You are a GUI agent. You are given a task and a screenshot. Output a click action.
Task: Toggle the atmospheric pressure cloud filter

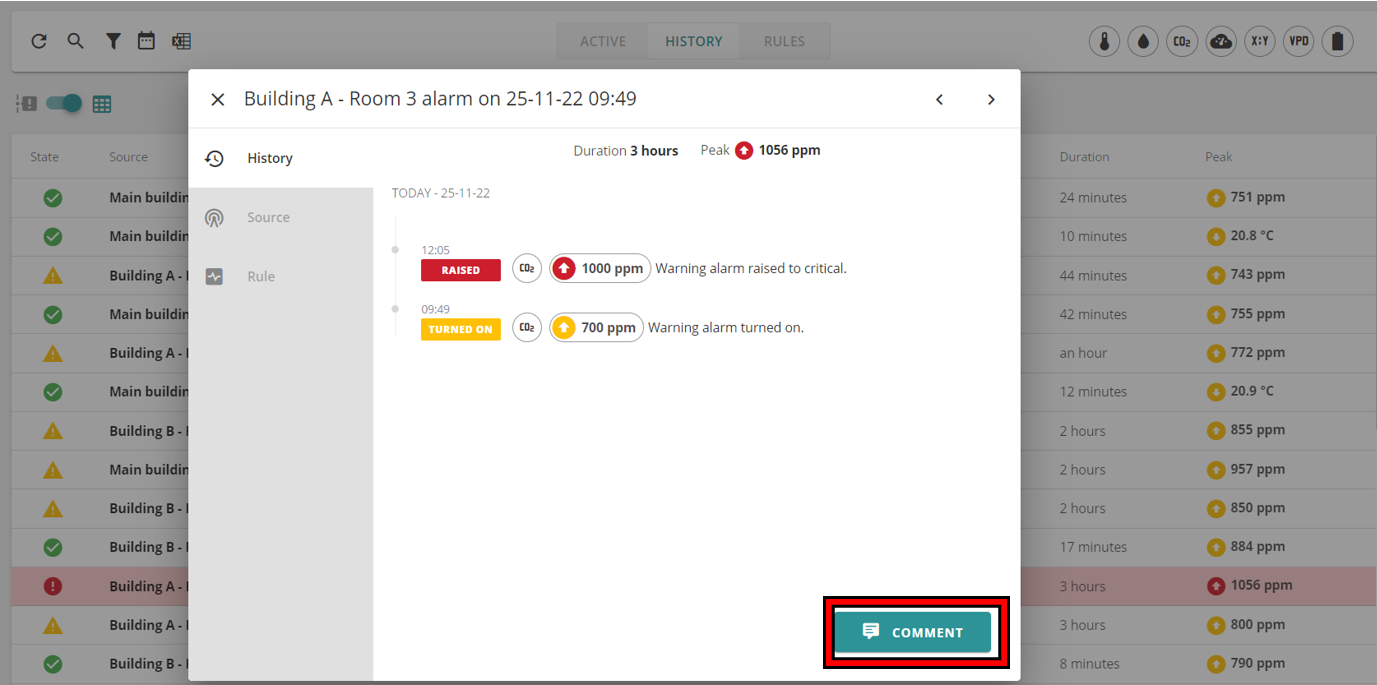click(x=1221, y=42)
